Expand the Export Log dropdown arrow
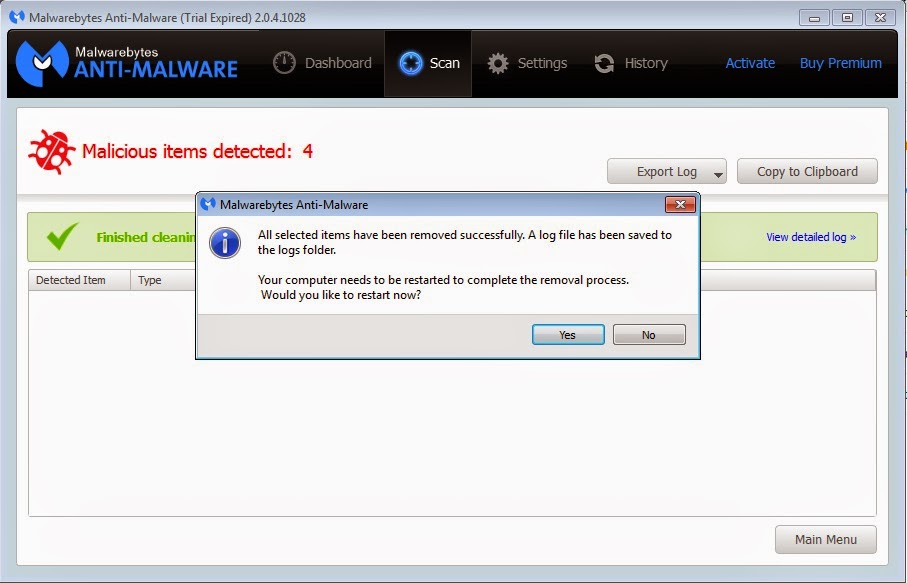 (718, 174)
